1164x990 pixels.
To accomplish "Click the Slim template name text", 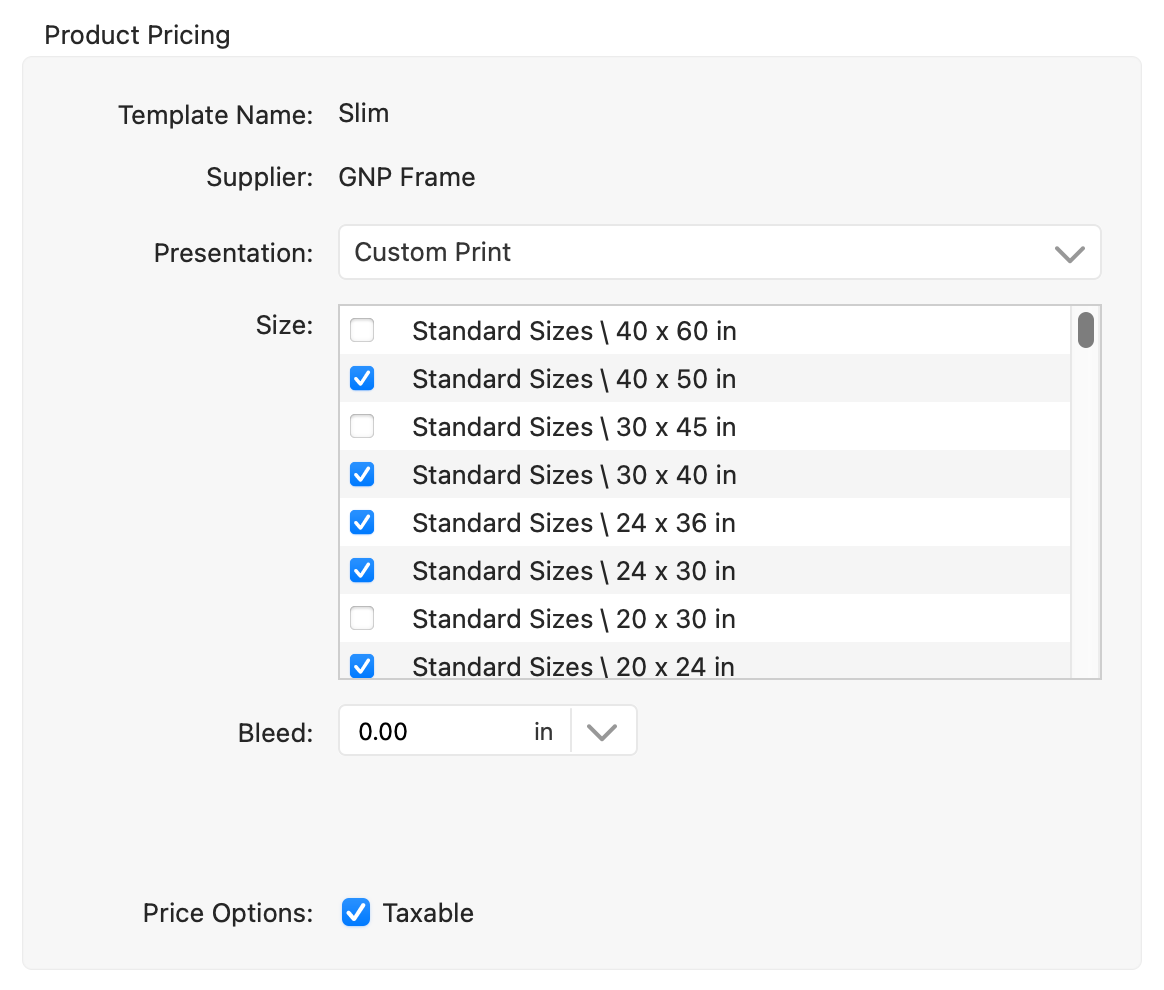I will click(364, 113).
